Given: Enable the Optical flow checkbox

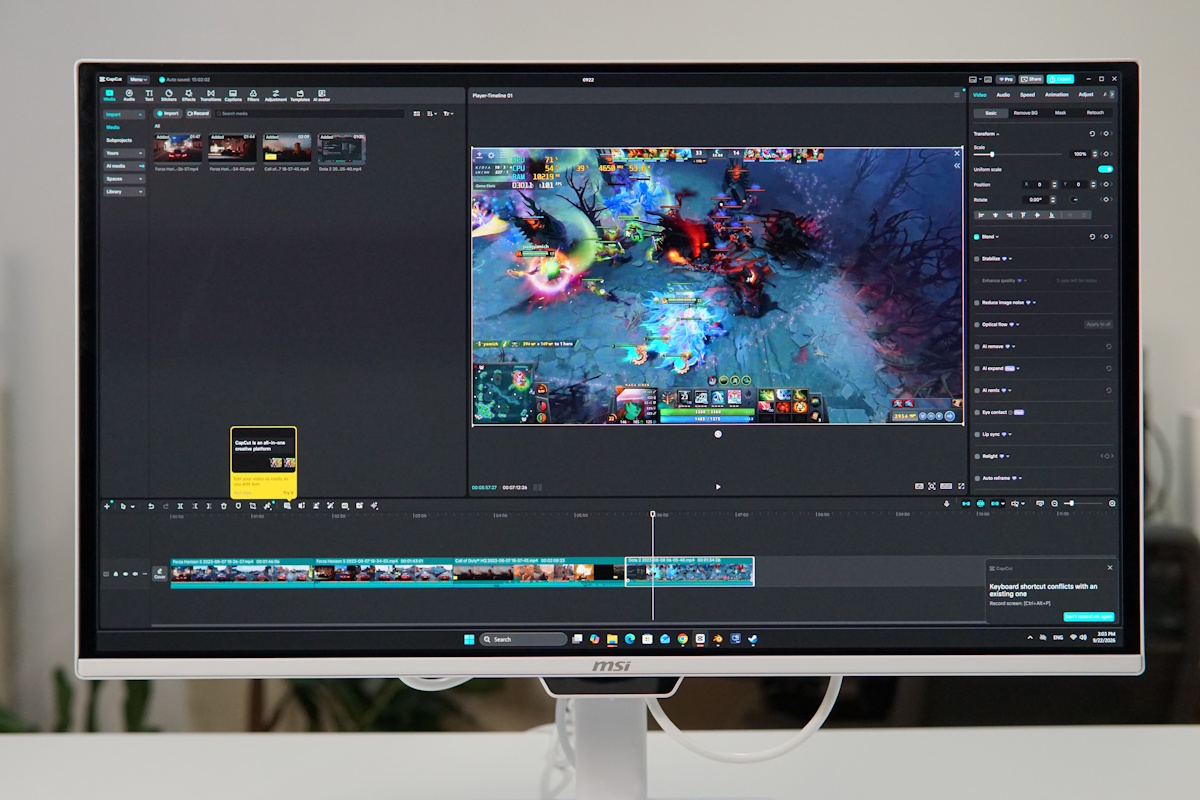Looking at the screenshot, I should pos(976,324).
